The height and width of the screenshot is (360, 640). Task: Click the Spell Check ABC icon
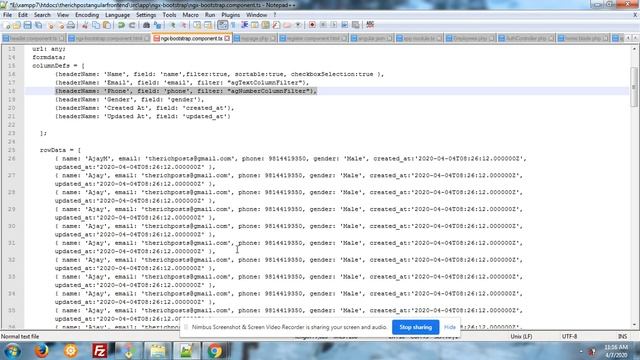[x=370, y=25]
